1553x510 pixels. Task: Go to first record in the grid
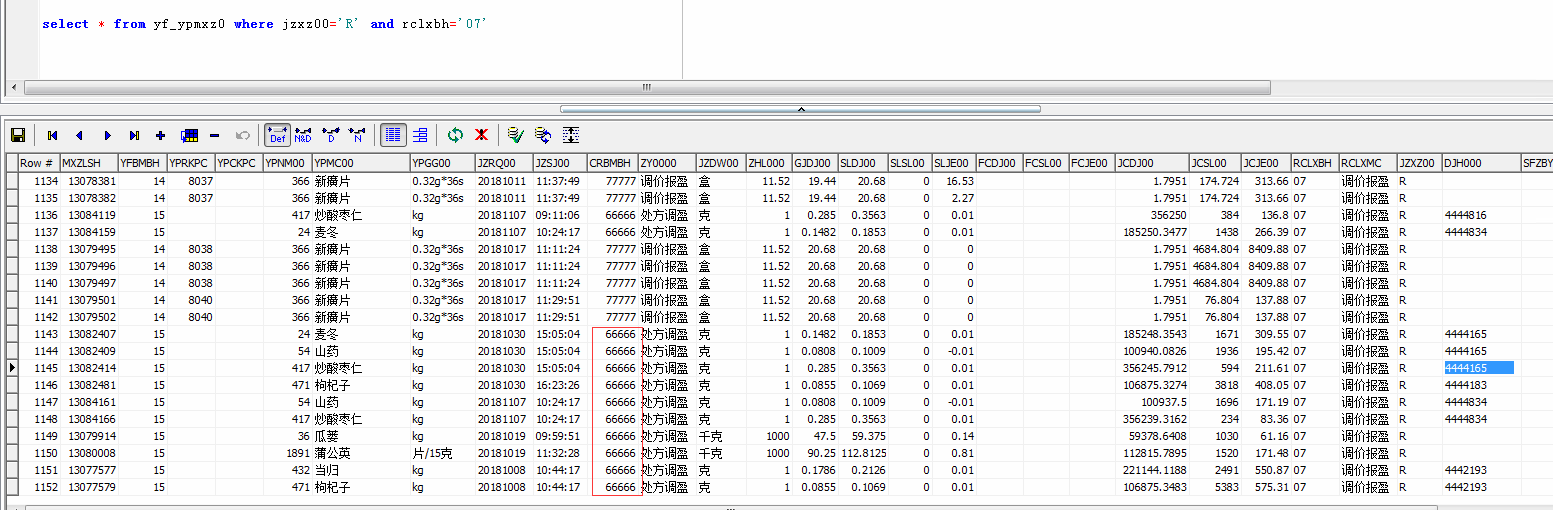pos(52,135)
